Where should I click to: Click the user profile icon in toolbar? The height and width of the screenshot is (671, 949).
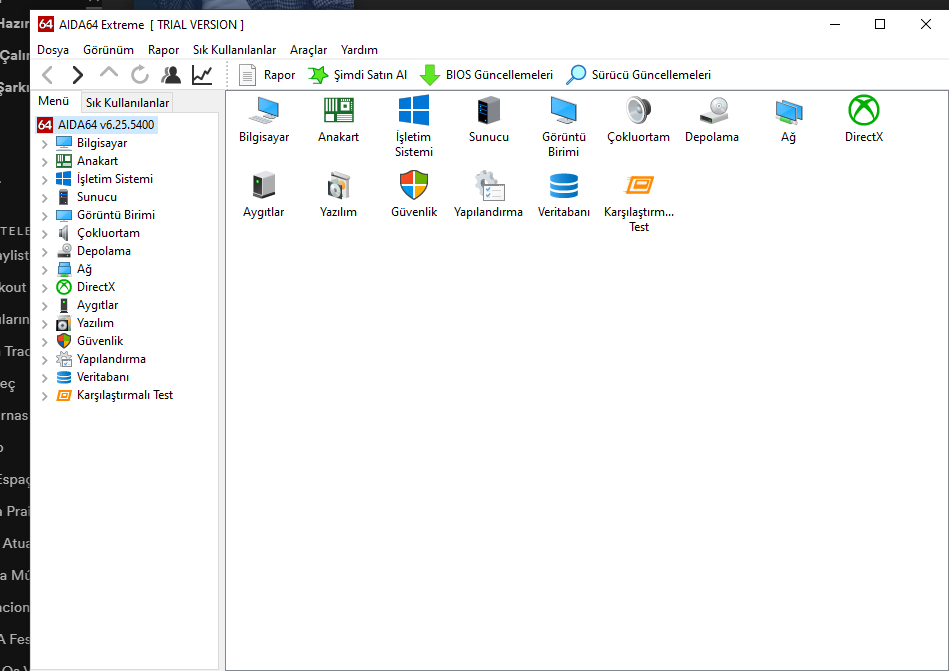171,75
